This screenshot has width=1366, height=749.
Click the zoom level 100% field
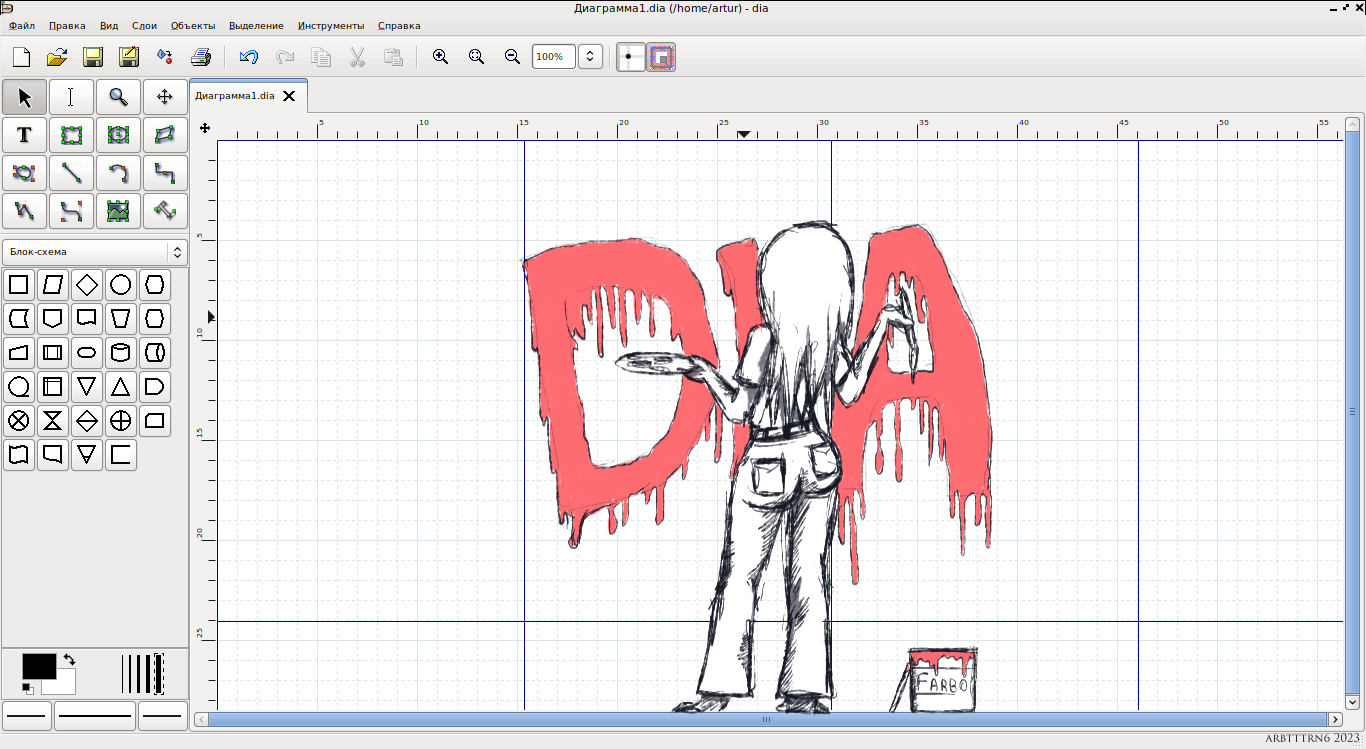pos(553,57)
